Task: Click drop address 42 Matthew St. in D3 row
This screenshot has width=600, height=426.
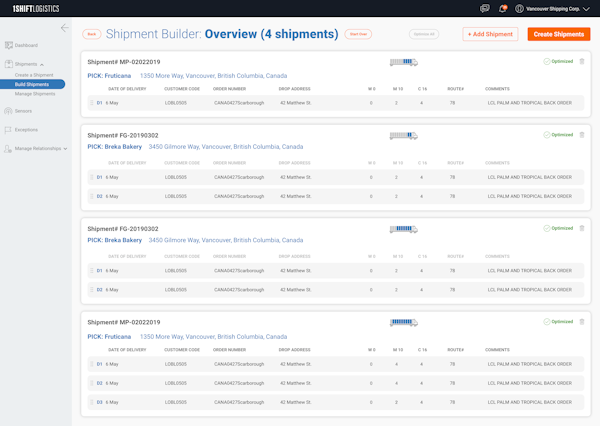Action: point(296,402)
